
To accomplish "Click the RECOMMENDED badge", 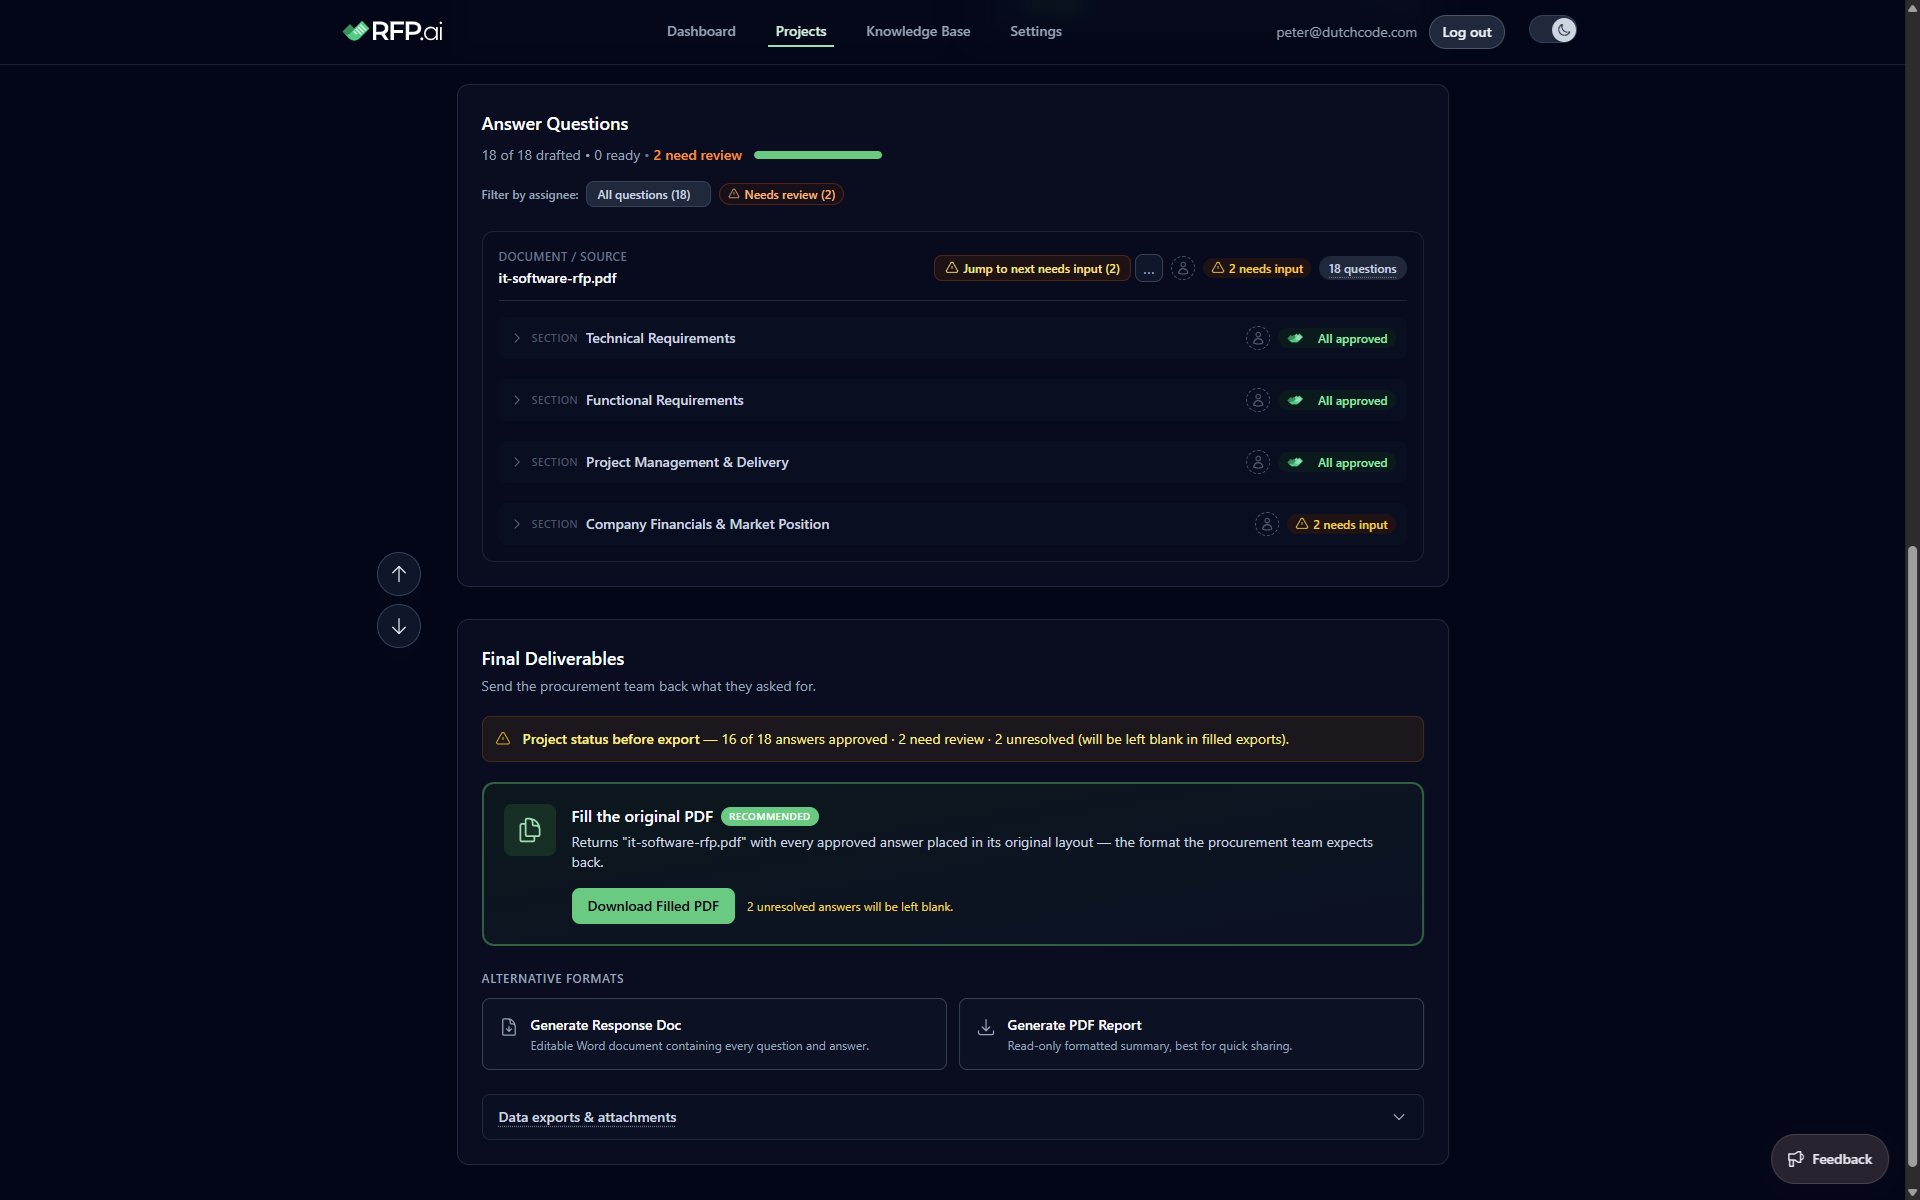I will (770, 817).
